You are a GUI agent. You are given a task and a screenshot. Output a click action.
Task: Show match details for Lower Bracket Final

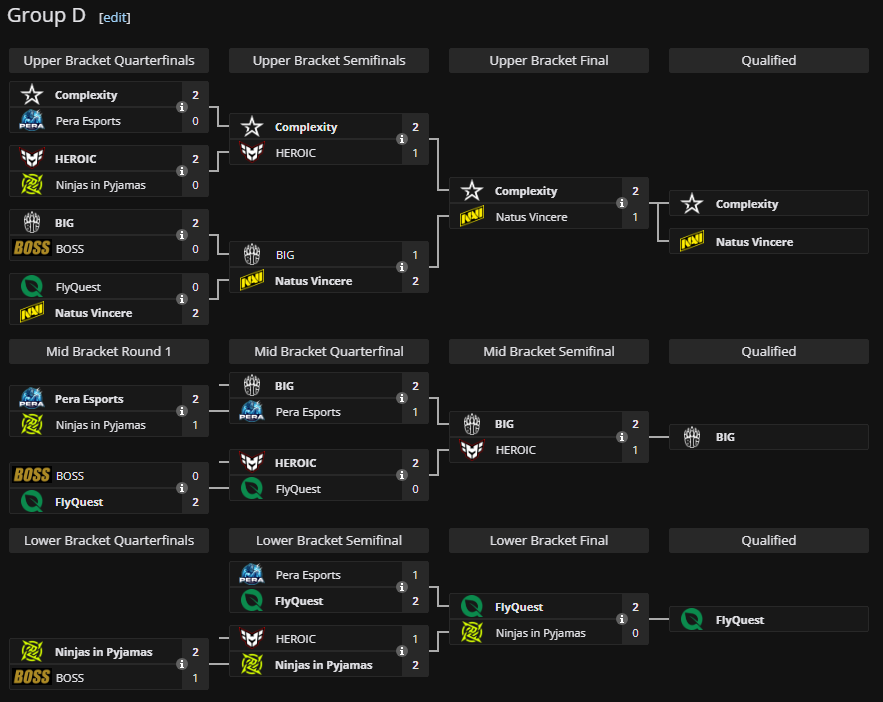621,620
